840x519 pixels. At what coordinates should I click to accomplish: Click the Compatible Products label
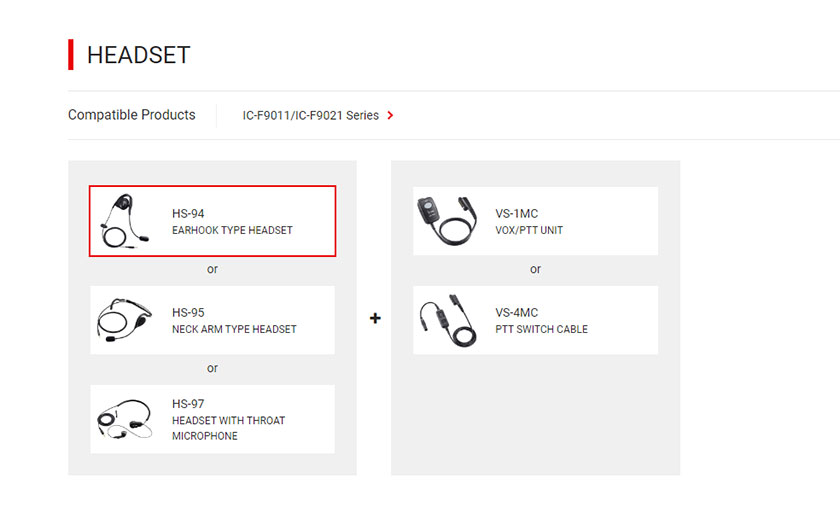pos(132,115)
